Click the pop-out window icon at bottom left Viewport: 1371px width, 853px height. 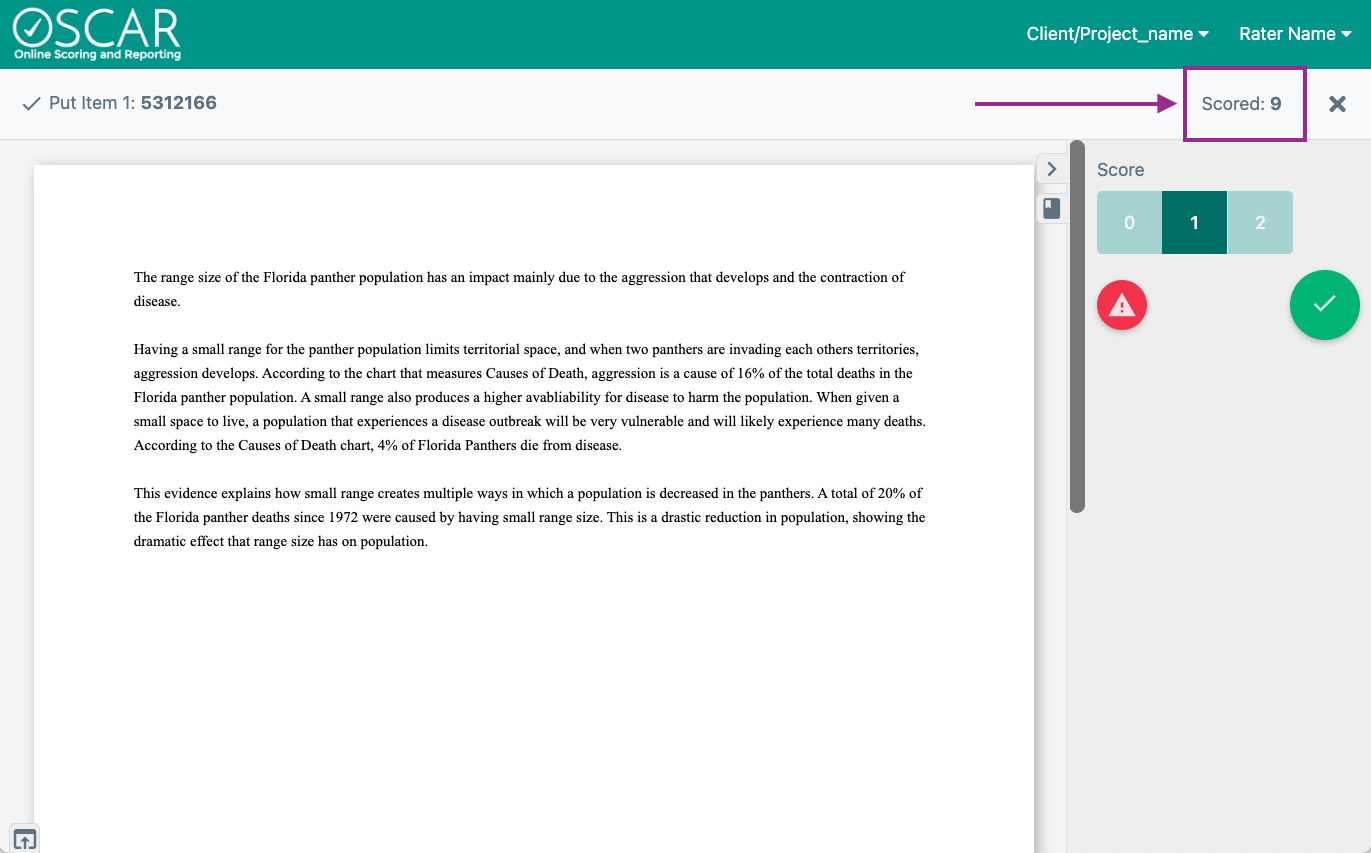(x=25, y=839)
